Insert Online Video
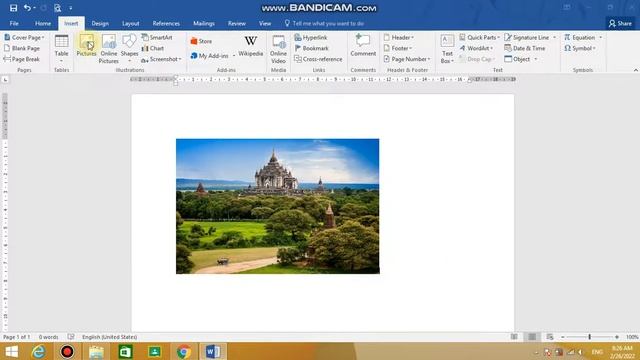This screenshot has height=360, width=640. 278,49
